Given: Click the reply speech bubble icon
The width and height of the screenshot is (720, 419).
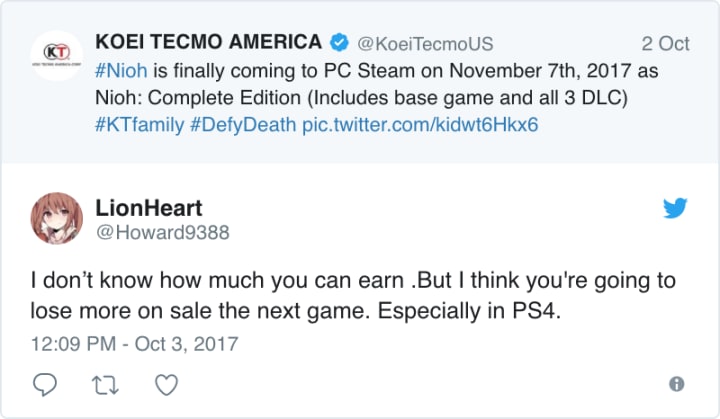Looking at the screenshot, I should click(x=44, y=384).
